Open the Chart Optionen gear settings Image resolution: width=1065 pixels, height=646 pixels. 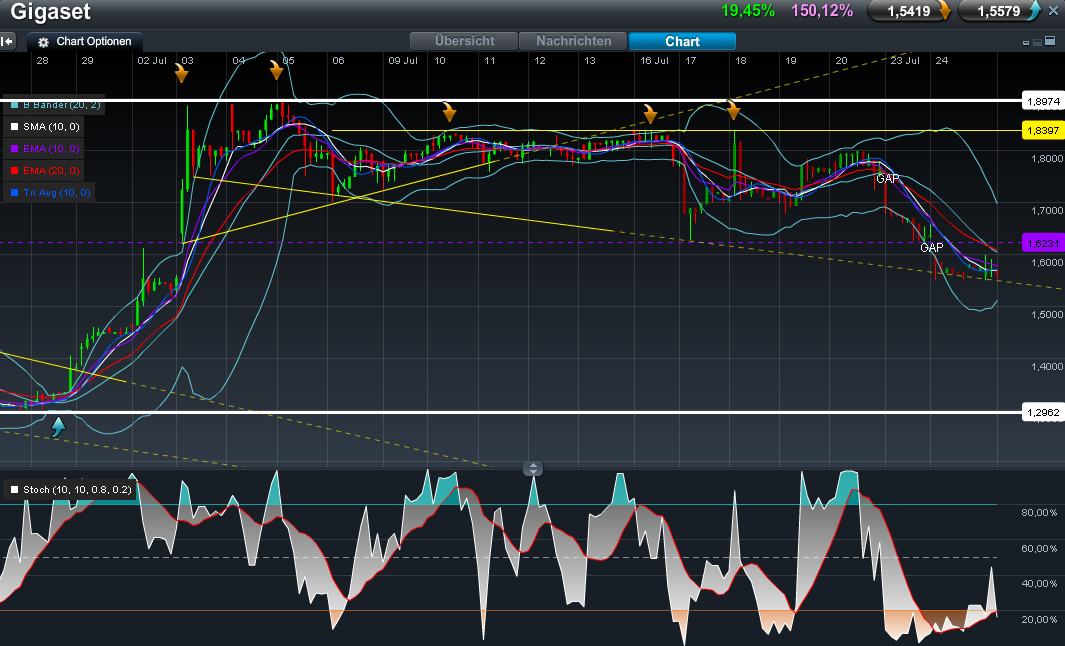43,42
